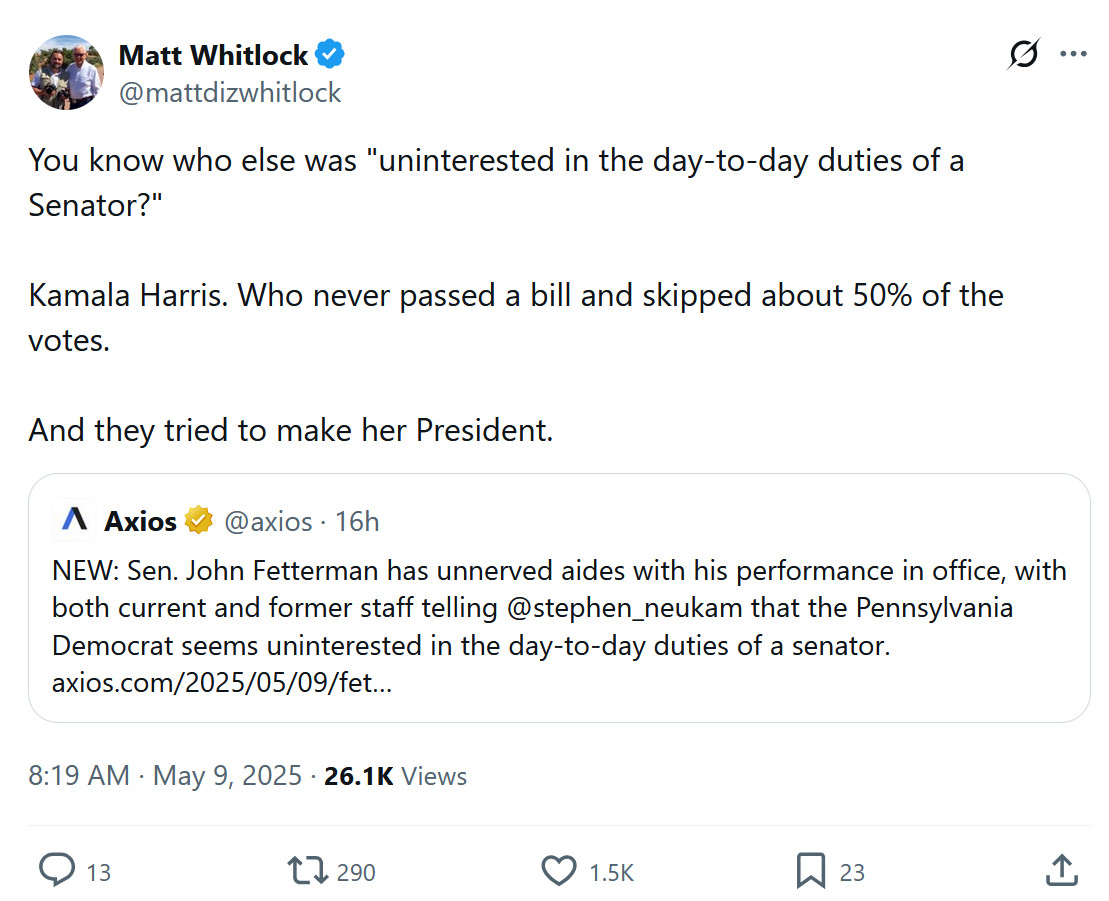The width and height of the screenshot is (1109, 901).
Task: Click the 8:19 AM May 9 timestamp
Action: point(165,775)
